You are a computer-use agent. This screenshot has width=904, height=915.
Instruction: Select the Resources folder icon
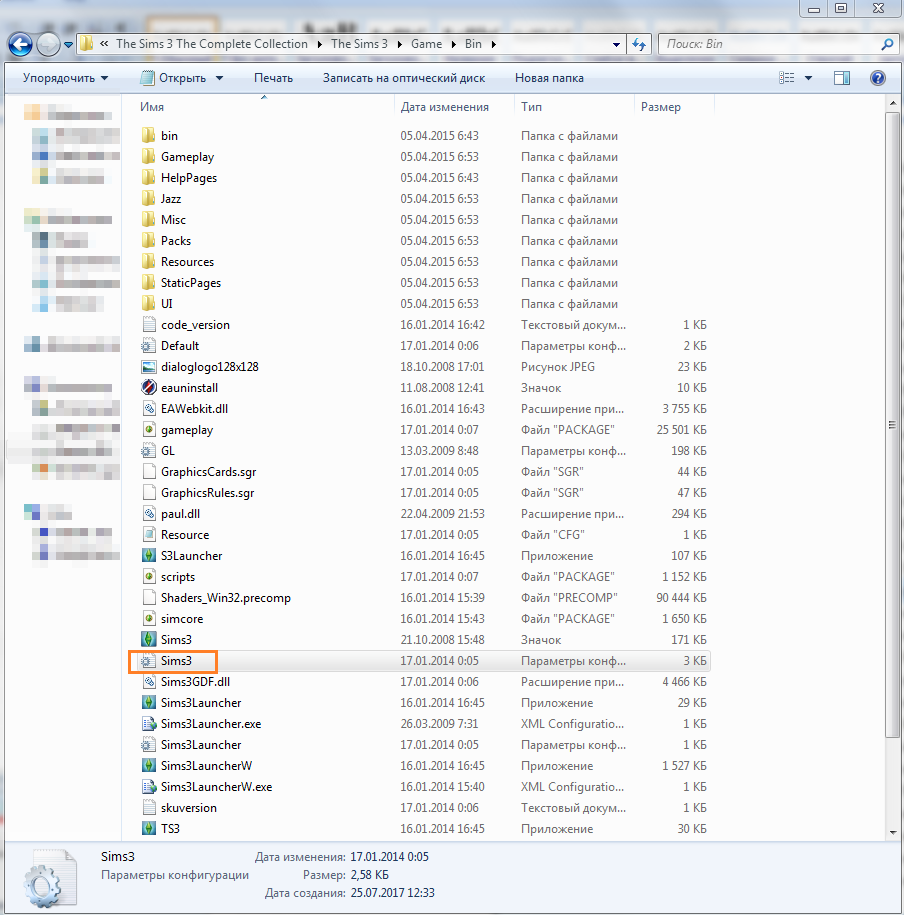pos(149,262)
